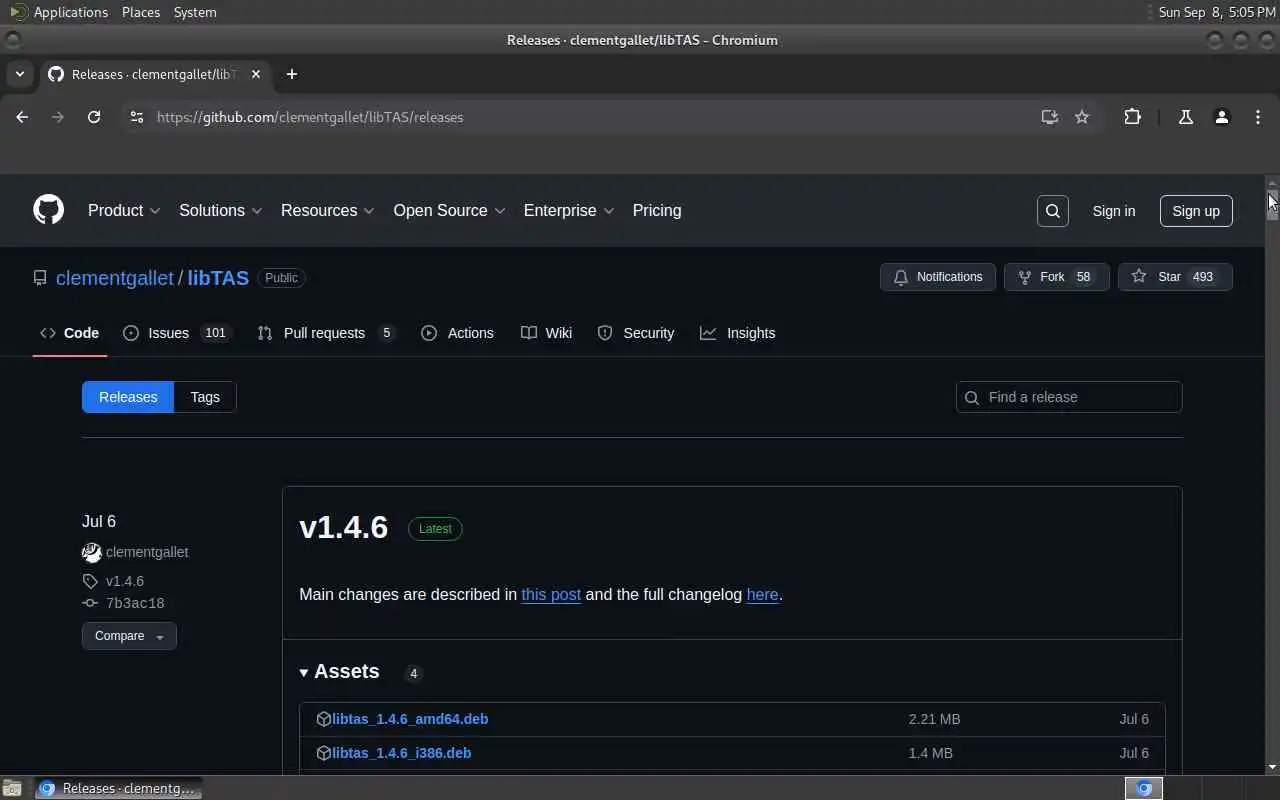Download libtas_1.4.6_i386.deb
The width and height of the screenshot is (1280, 800).
point(401,753)
